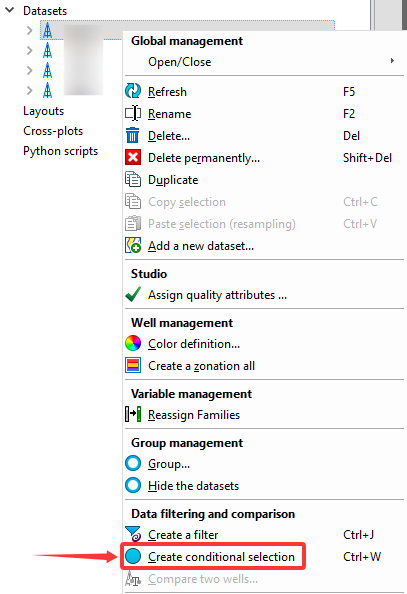Image resolution: width=407 pixels, height=594 pixels.
Task: Click the Global management header text
Action: coord(187,41)
